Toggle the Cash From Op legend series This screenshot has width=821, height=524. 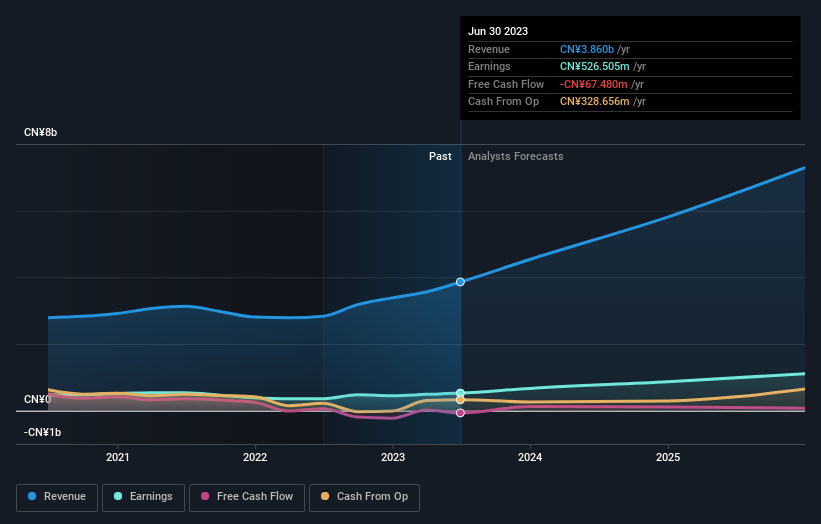pyautogui.click(x=364, y=497)
